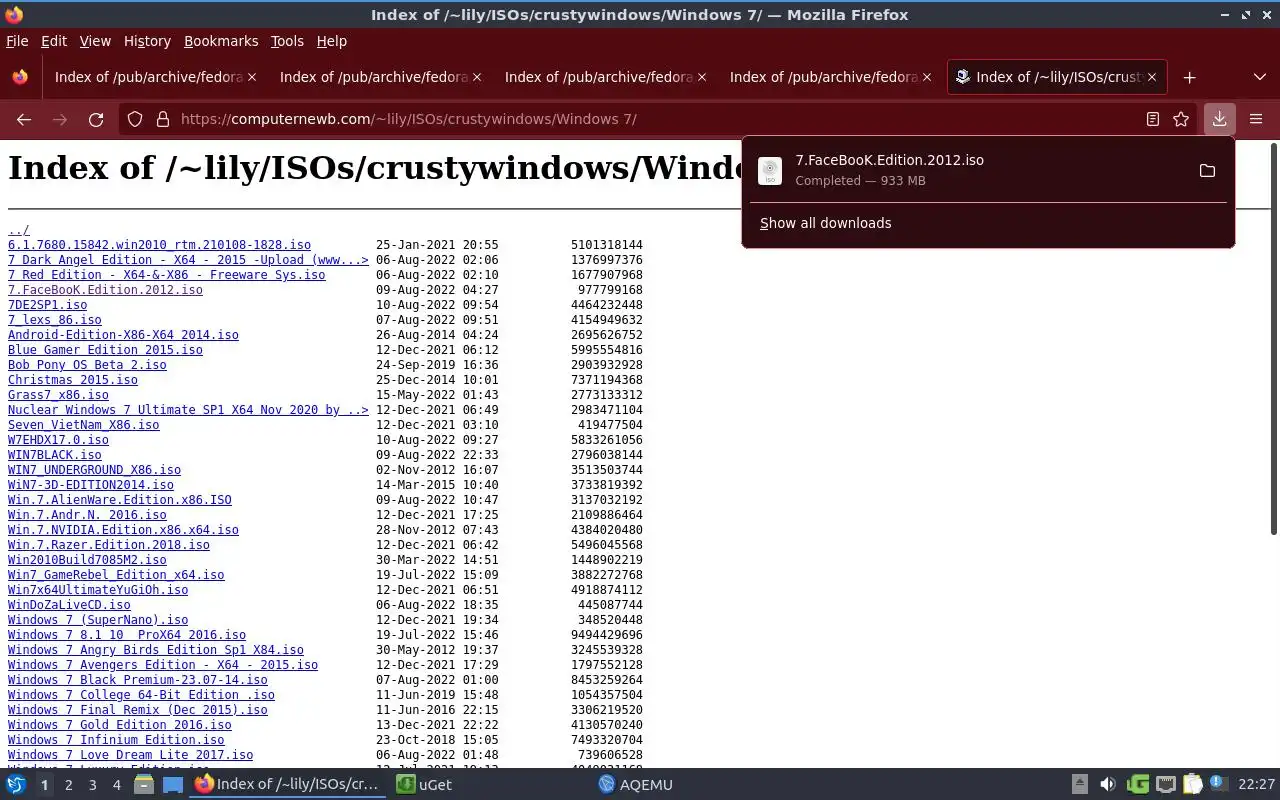Open the file manager drawer icon in taskbar

[x=143, y=785]
